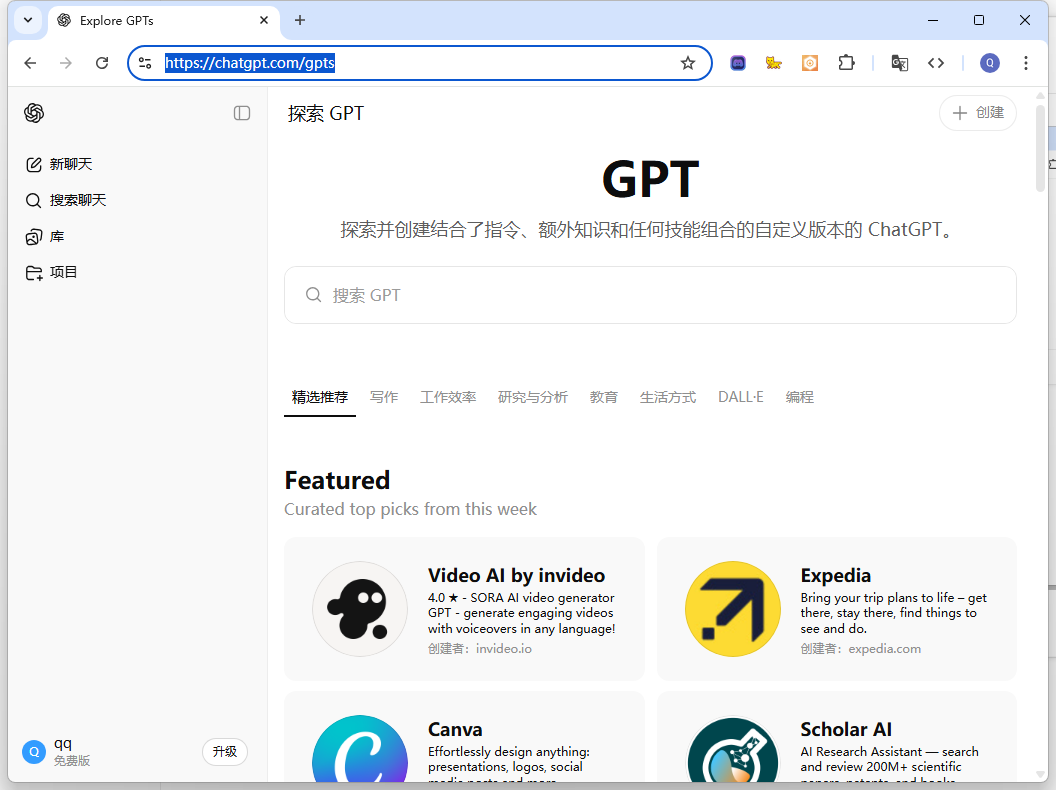Click the scrollbar down arrow
This screenshot has height=790, width=1056.
pyautogui.click(x=1041, y=775)
